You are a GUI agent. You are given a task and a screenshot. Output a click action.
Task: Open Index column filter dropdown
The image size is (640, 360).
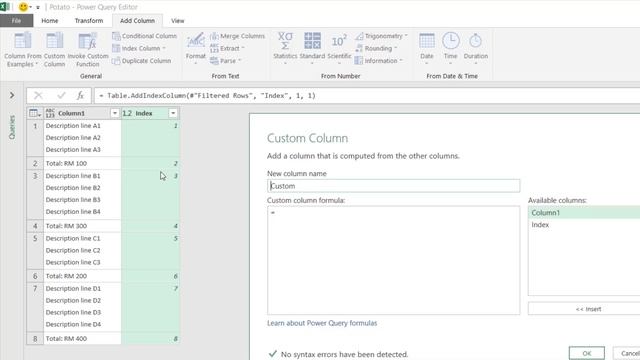click(x=173, y=113)
